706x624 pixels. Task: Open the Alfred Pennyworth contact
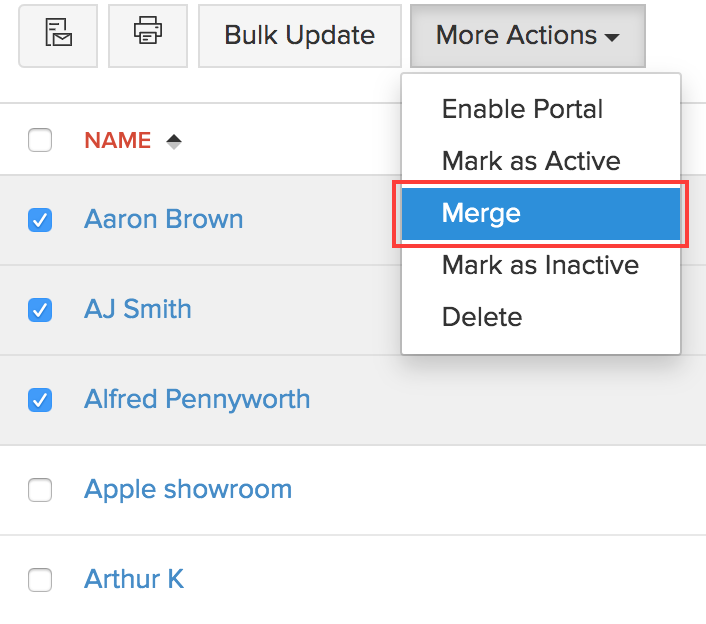point(197,399)
